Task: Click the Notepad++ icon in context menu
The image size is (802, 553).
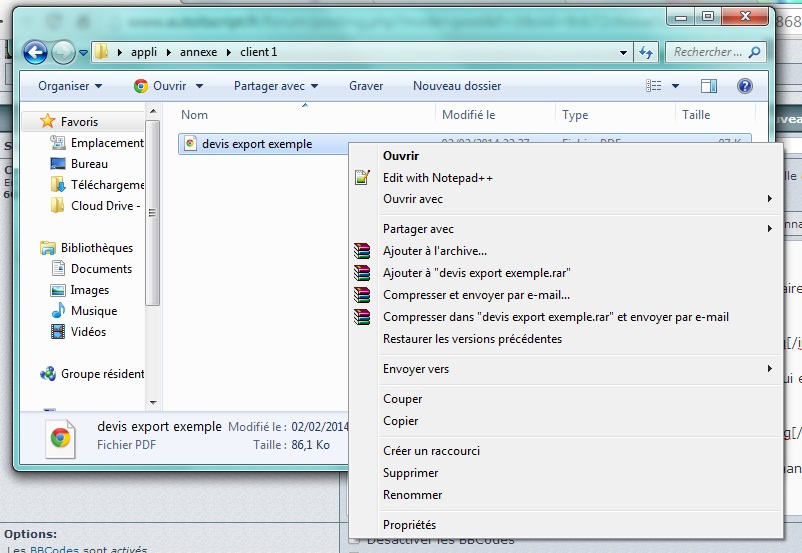Action: click(362, 178)
